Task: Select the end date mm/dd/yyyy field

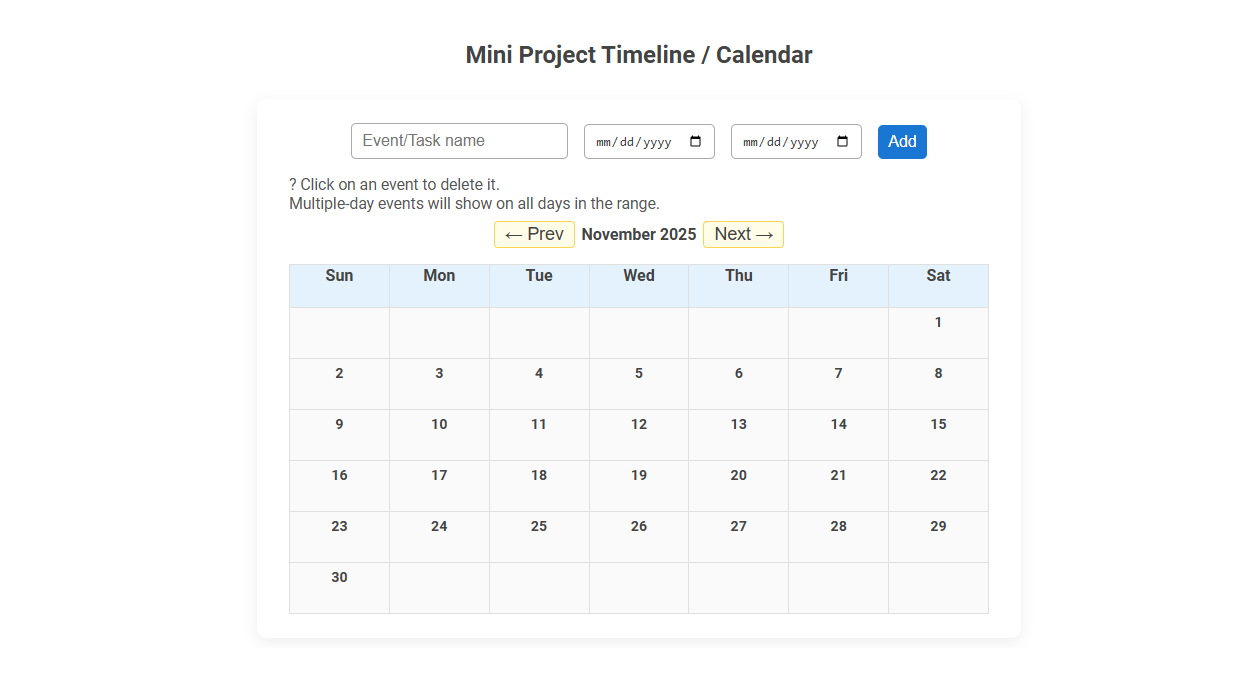Action: [x=780, y=141]
